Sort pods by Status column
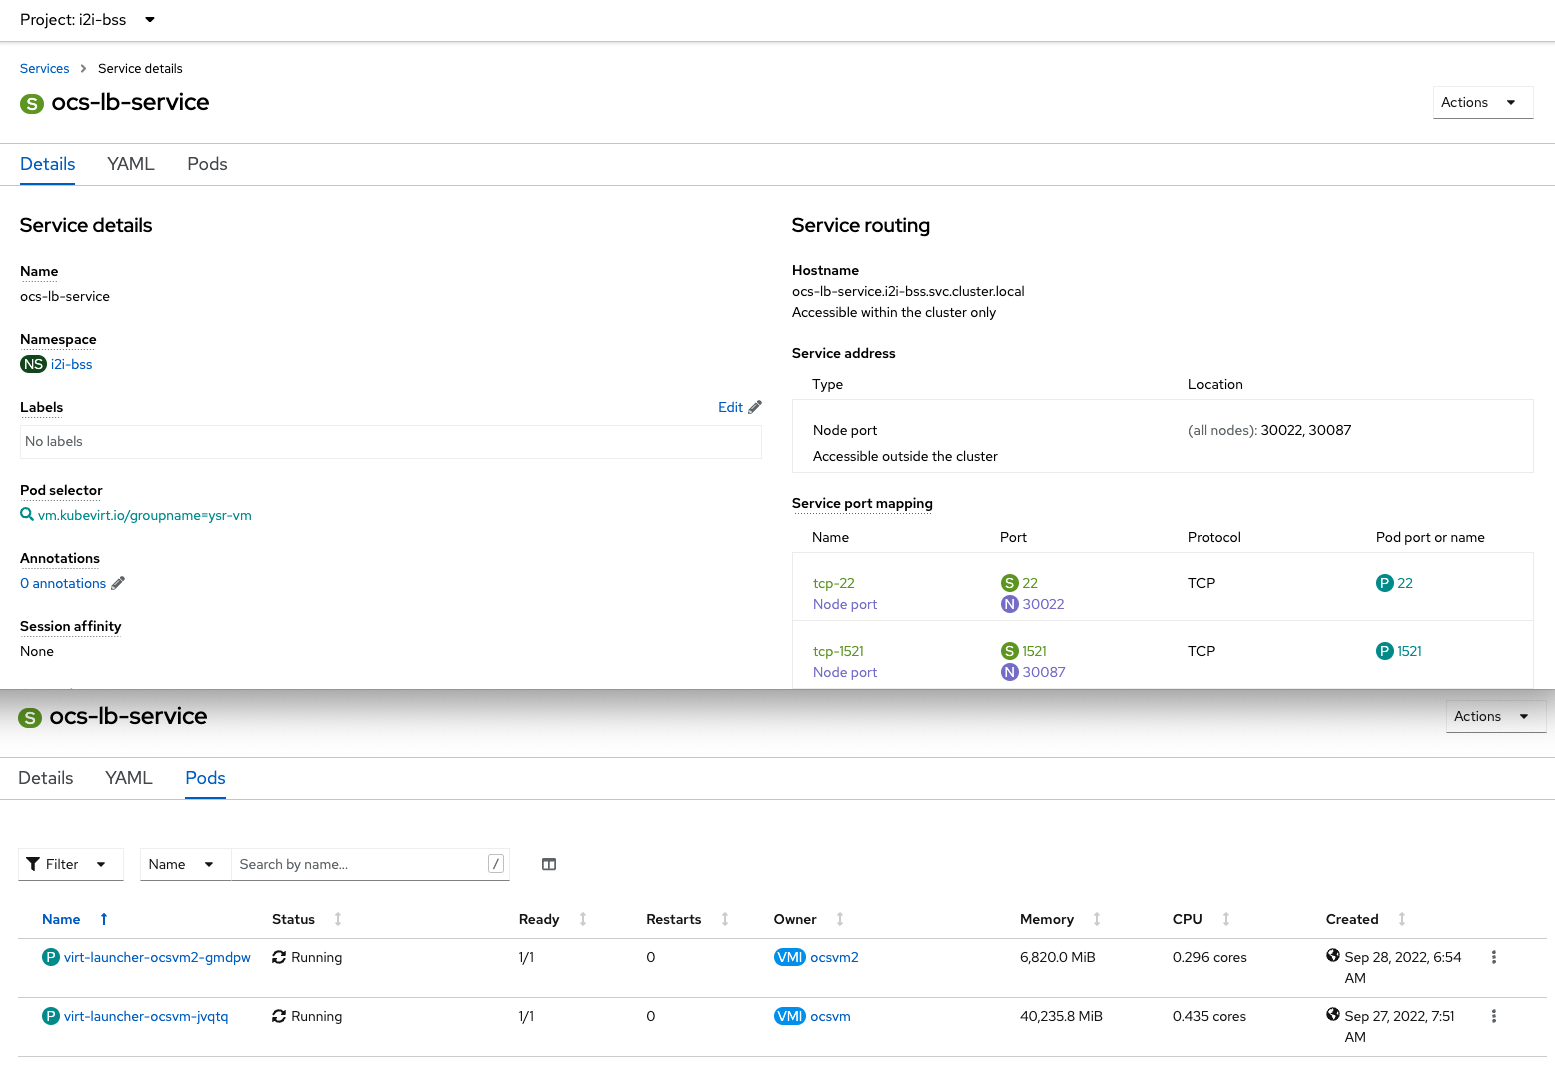Image resolution: width=1555 pixels, height=1079 pixels. (x=293, y=919)
